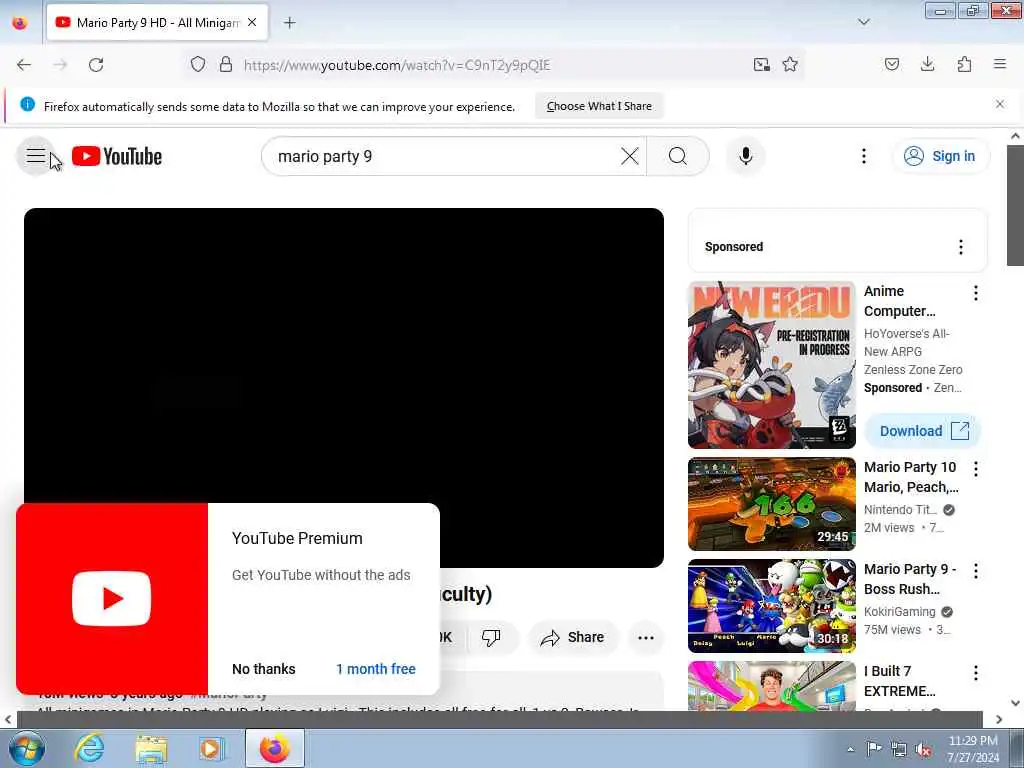Open the Sponsored card options menu
The image size is (1024, 768).
tap(960, 247)
